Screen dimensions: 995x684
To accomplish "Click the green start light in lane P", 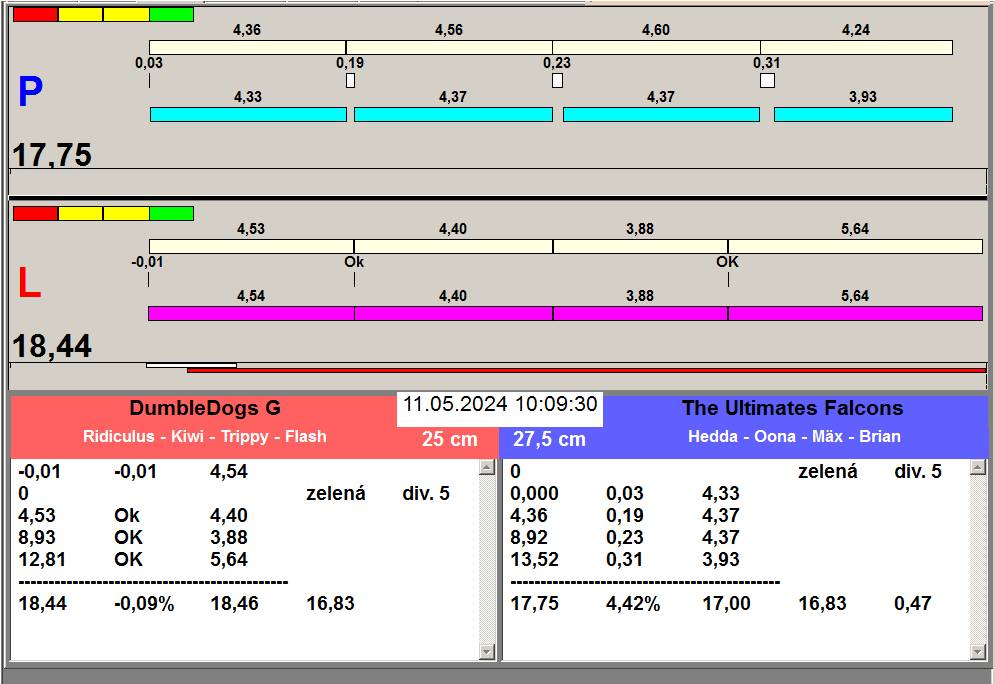I will [171, 15].
